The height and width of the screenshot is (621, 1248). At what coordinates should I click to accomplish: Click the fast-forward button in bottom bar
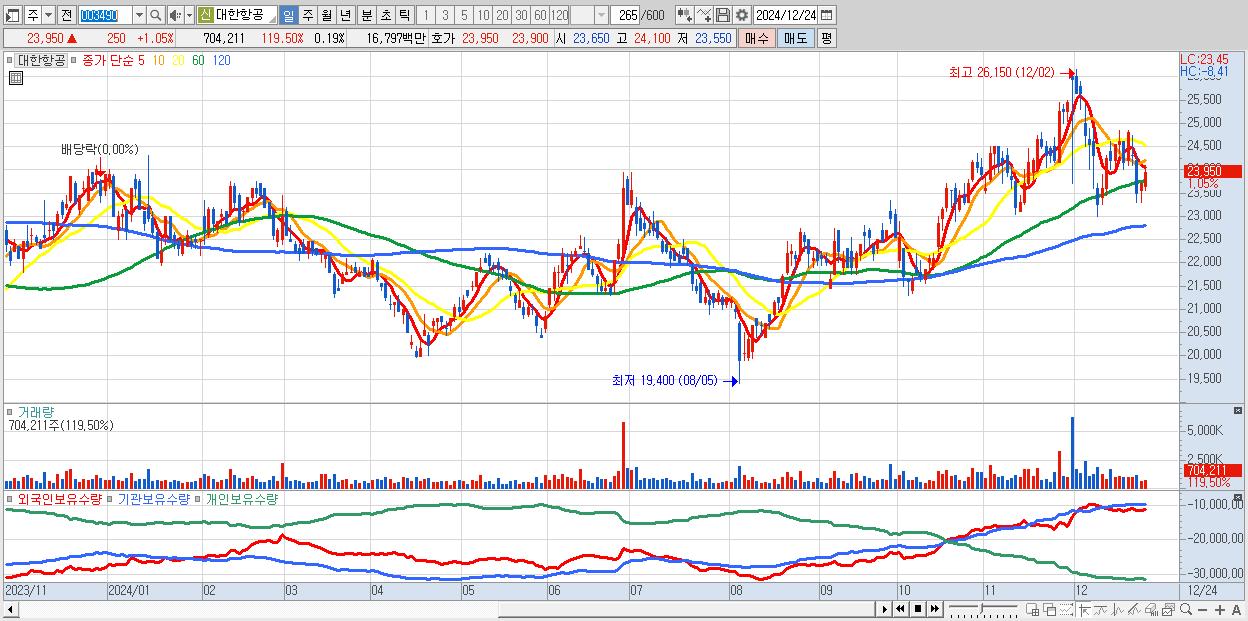935,609
